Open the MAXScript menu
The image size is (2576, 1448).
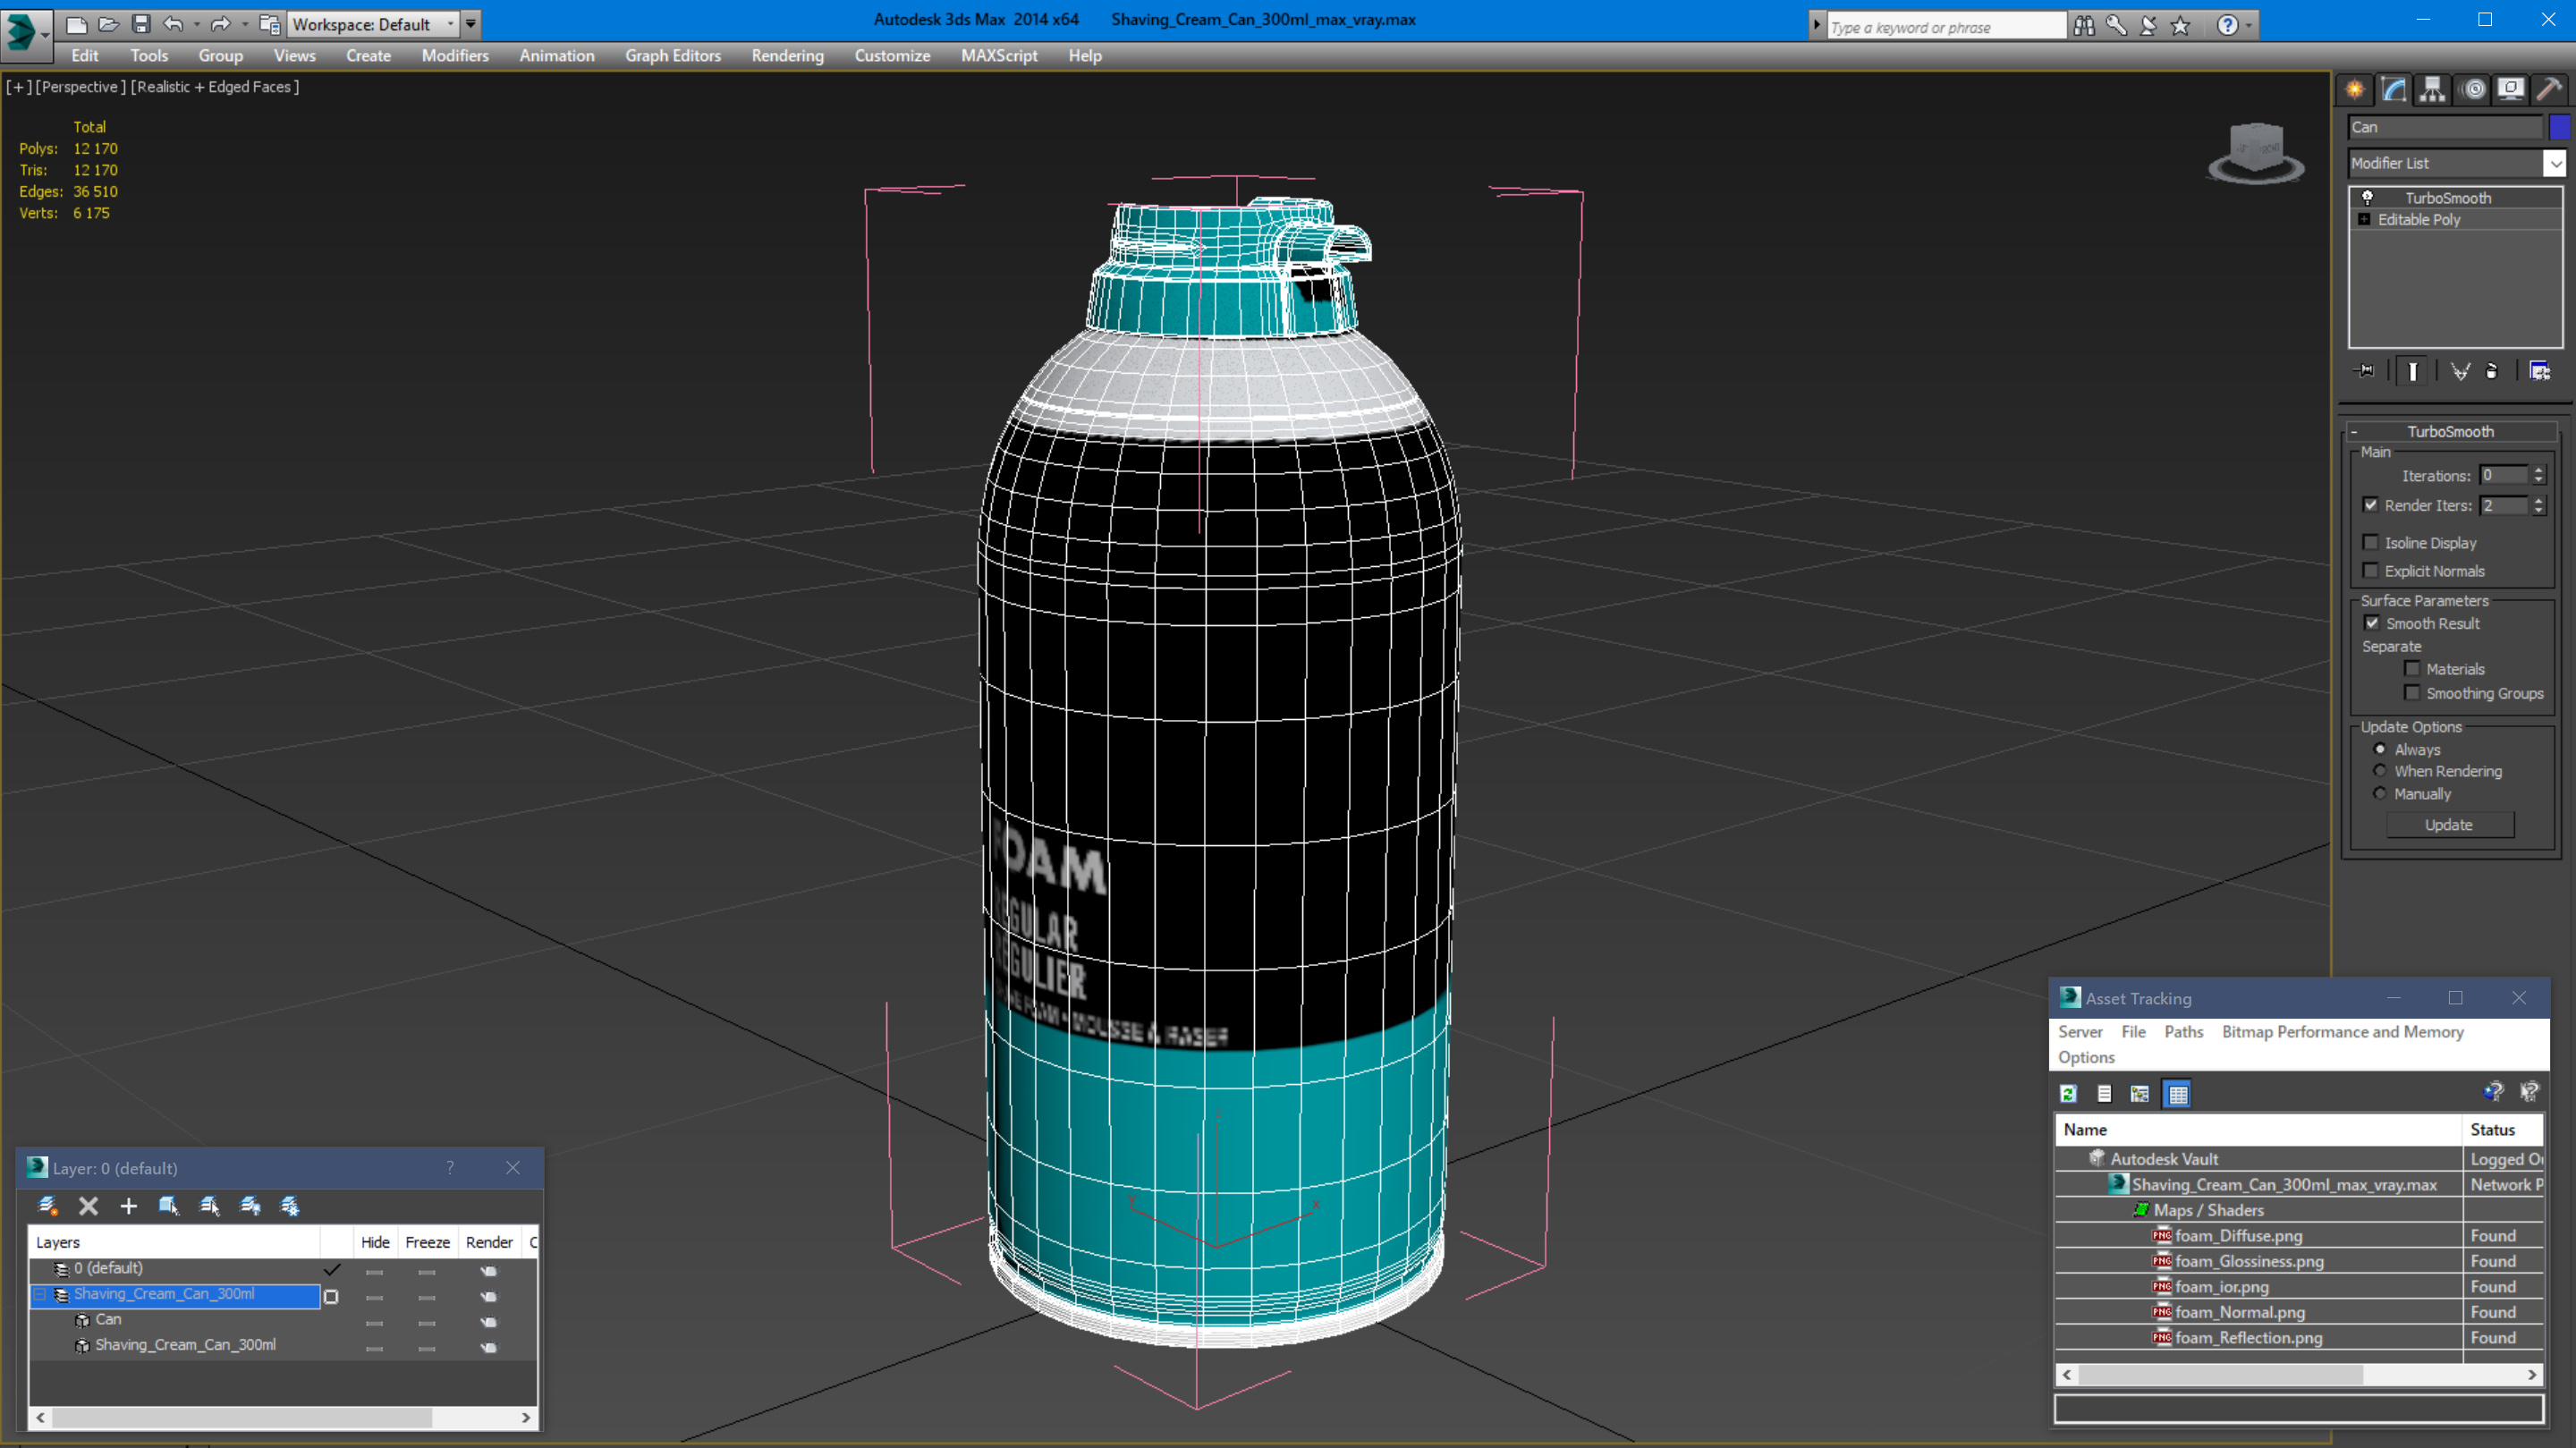pos(999,56)
